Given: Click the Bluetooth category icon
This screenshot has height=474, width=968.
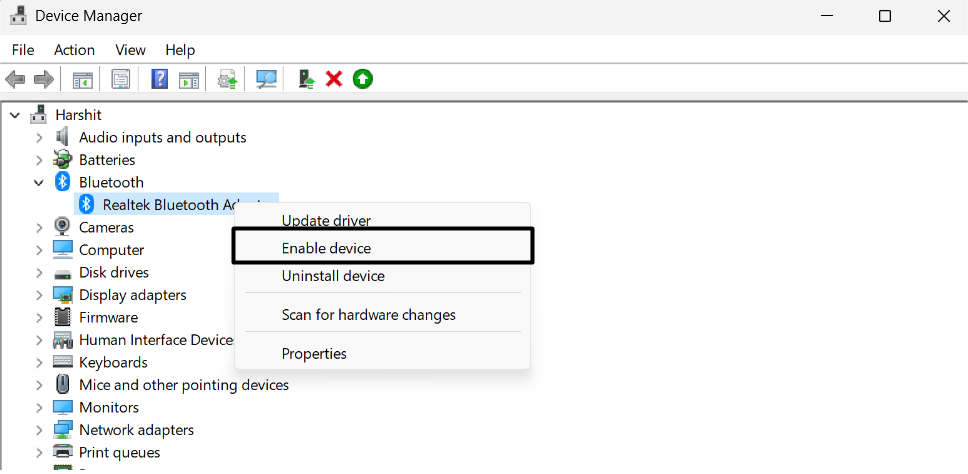Looking at the screenshot, I should pos(62,182).
